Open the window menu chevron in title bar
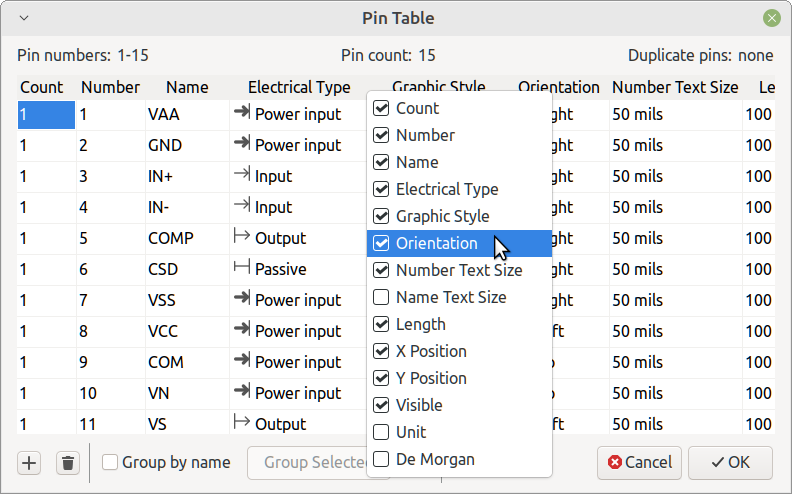 tap(24, 18)
